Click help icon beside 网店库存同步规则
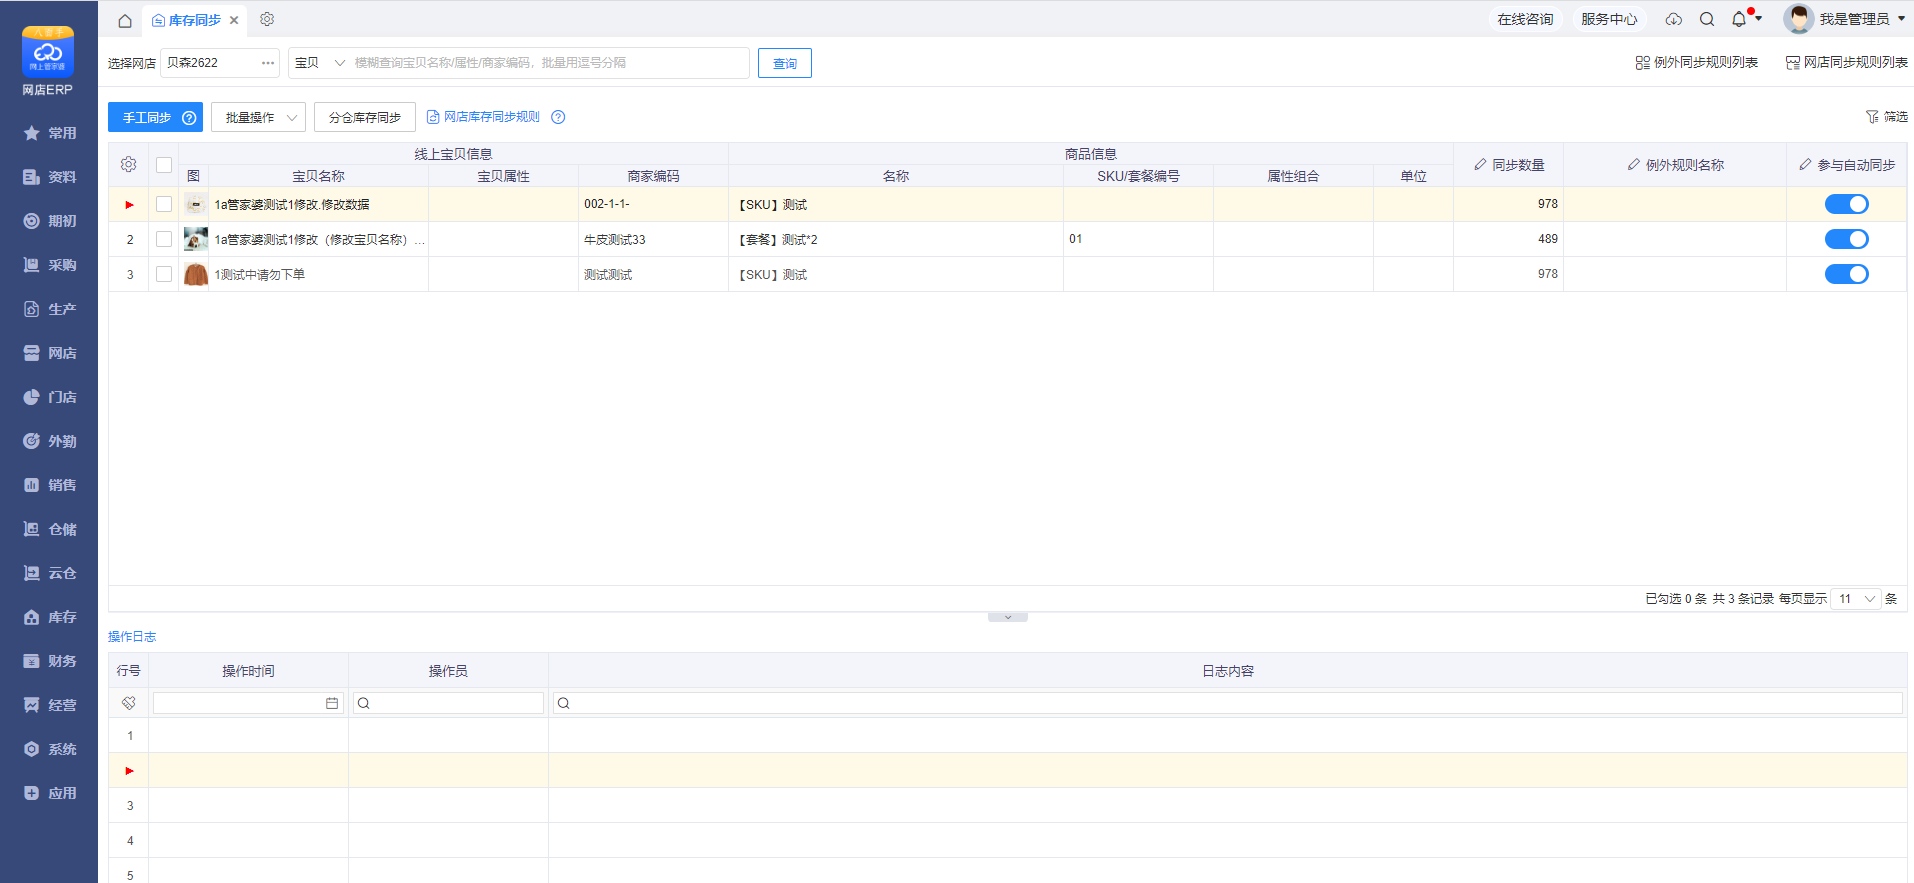 coord(558,117)
